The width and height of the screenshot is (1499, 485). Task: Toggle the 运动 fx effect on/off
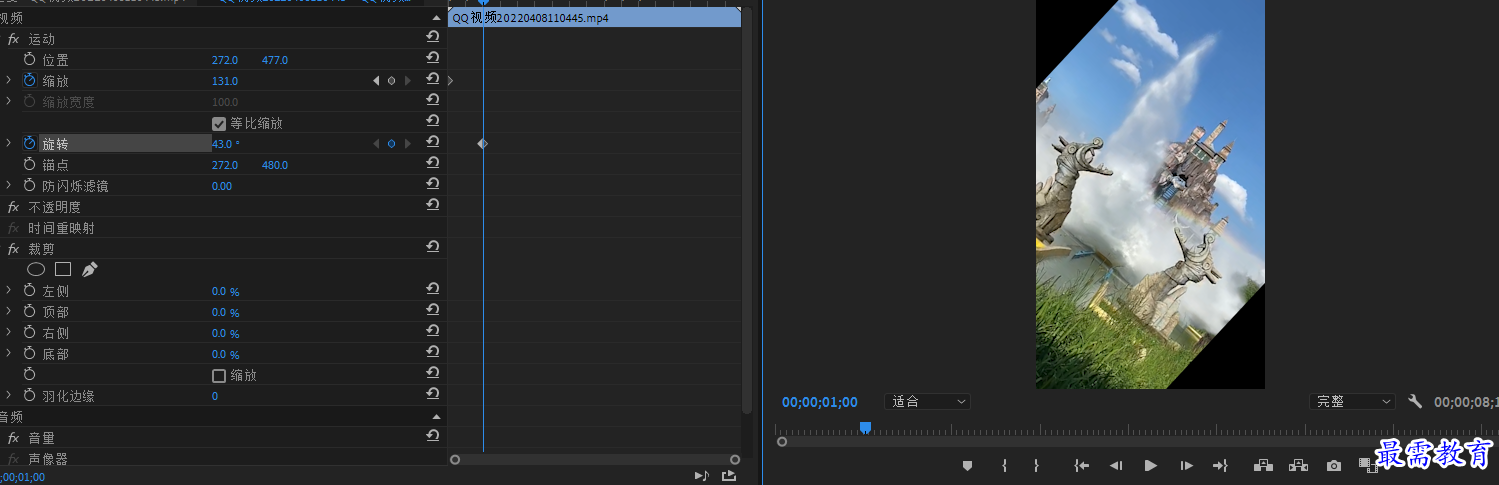click(13, 39)
